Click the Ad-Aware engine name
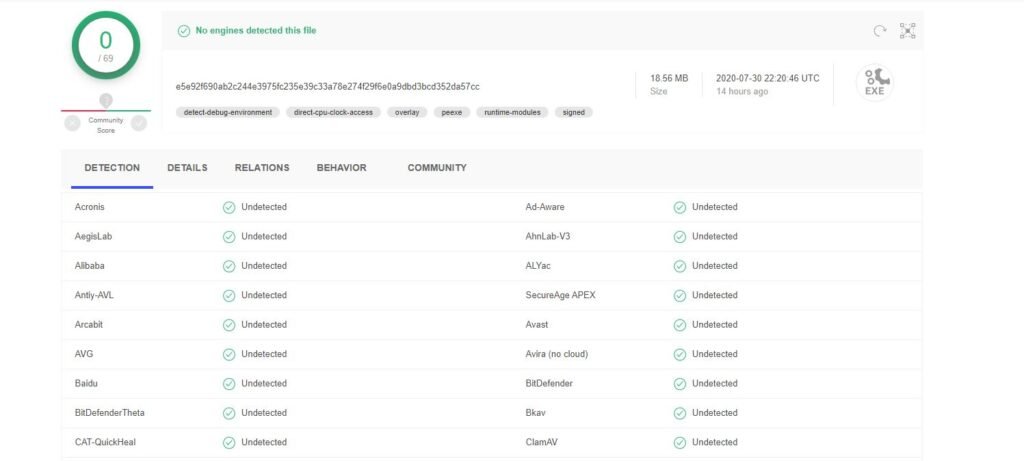This screenshot has height=461, width=1024. (x=545, y=207)
